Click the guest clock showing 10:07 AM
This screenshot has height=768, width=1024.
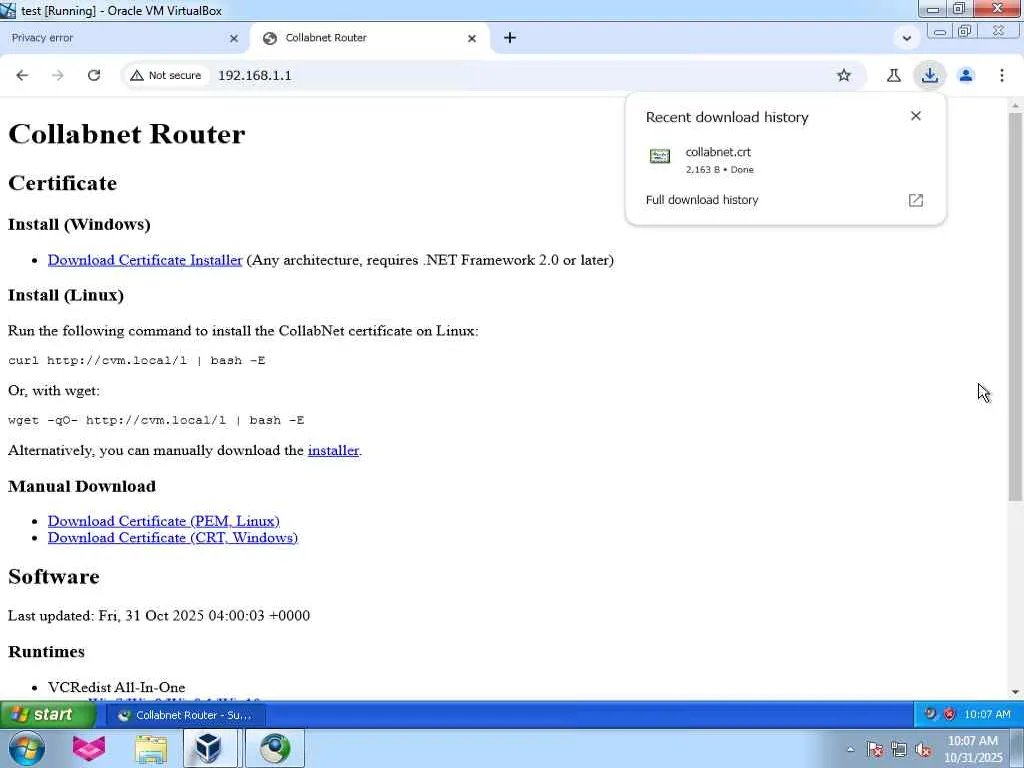[987, 714]
